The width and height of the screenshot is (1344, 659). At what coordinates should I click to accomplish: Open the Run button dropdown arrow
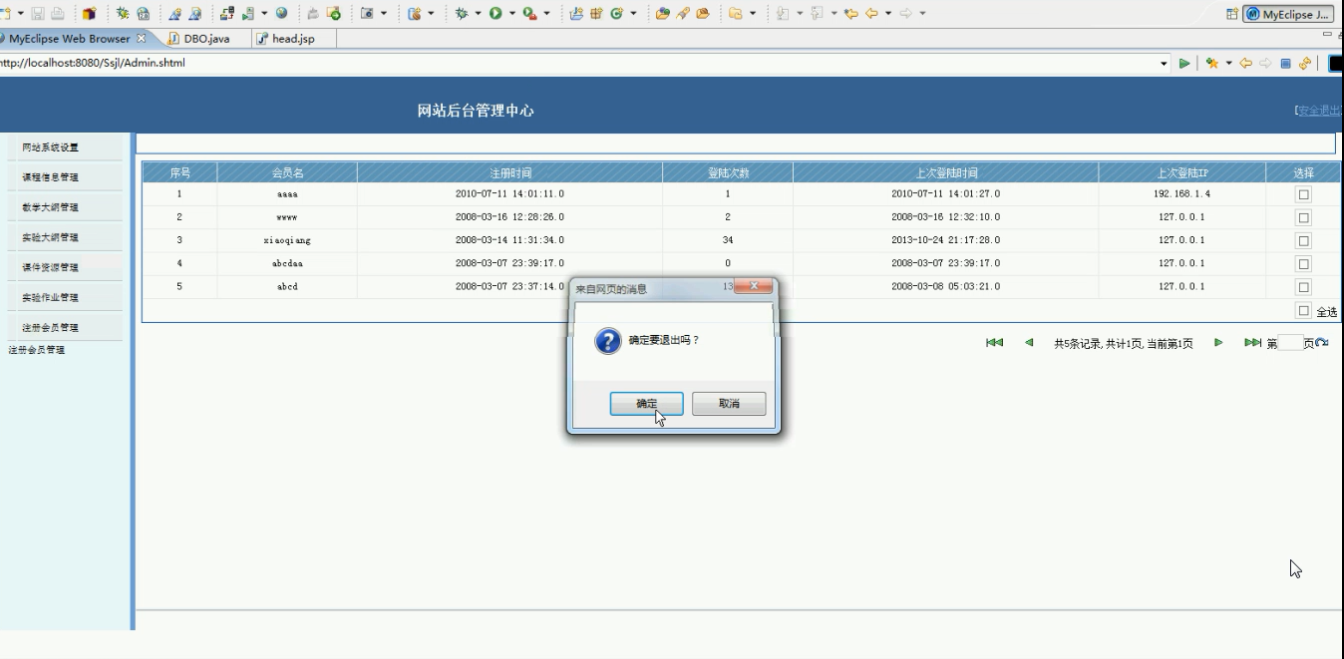512,13
